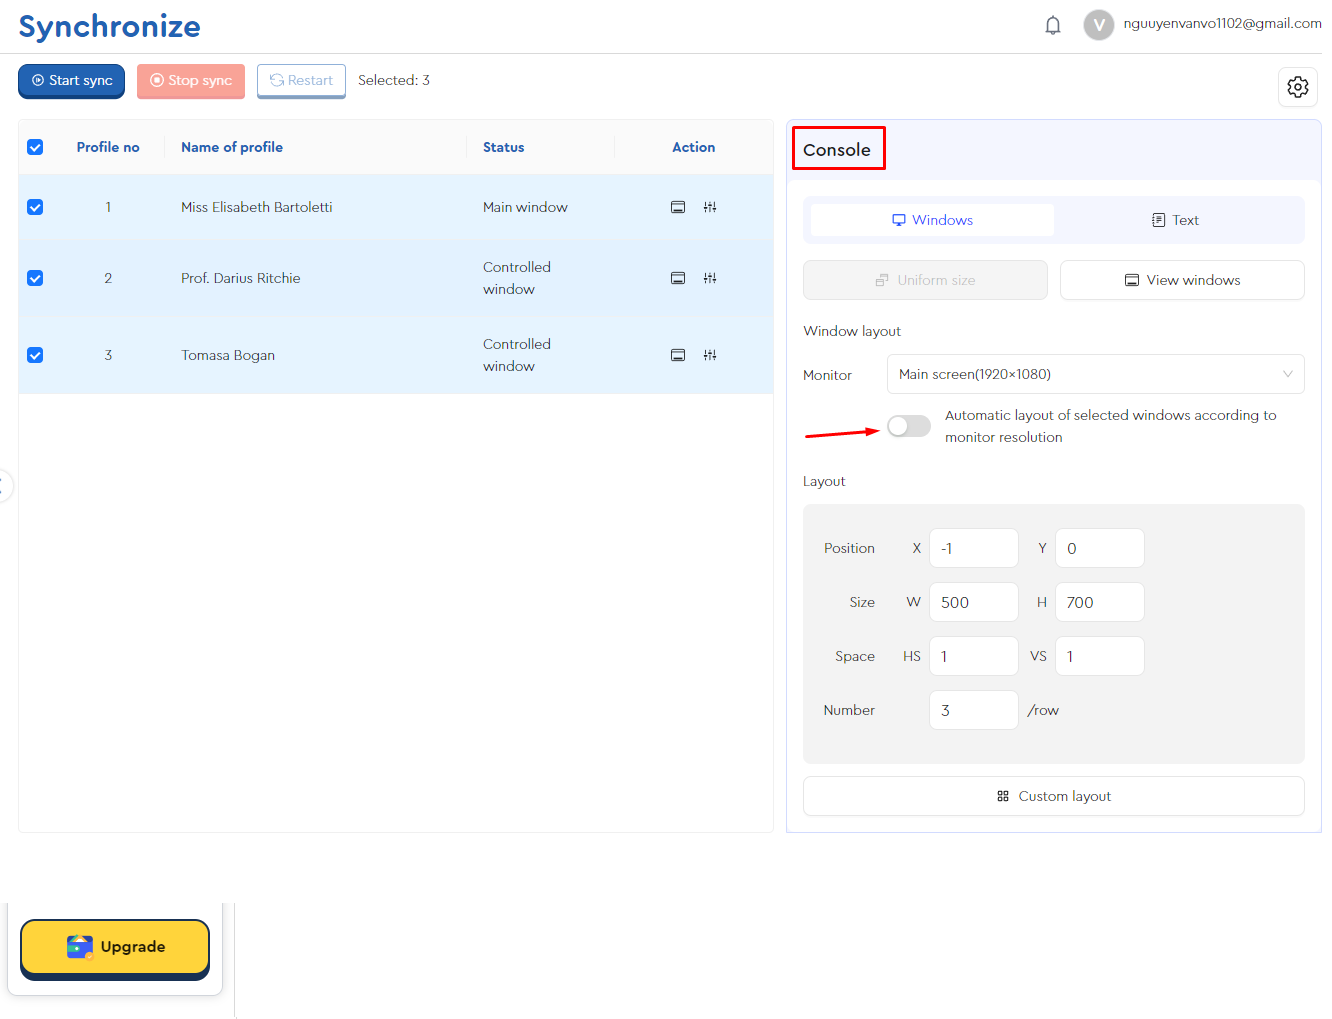Click sliders icon for Tomasa Bogan
Viewport: 1332px width, 1019px height.
(710, 355)
